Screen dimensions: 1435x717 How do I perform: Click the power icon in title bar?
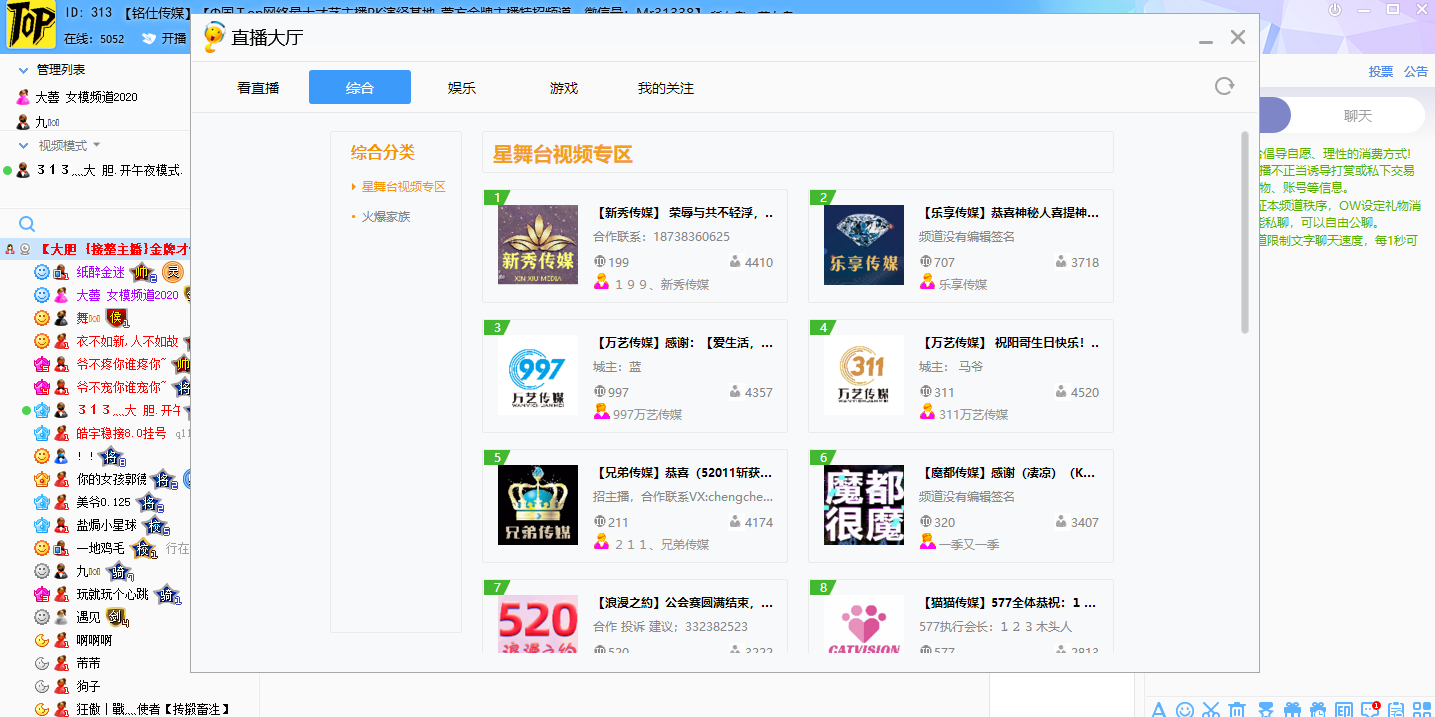point(1334,10)
